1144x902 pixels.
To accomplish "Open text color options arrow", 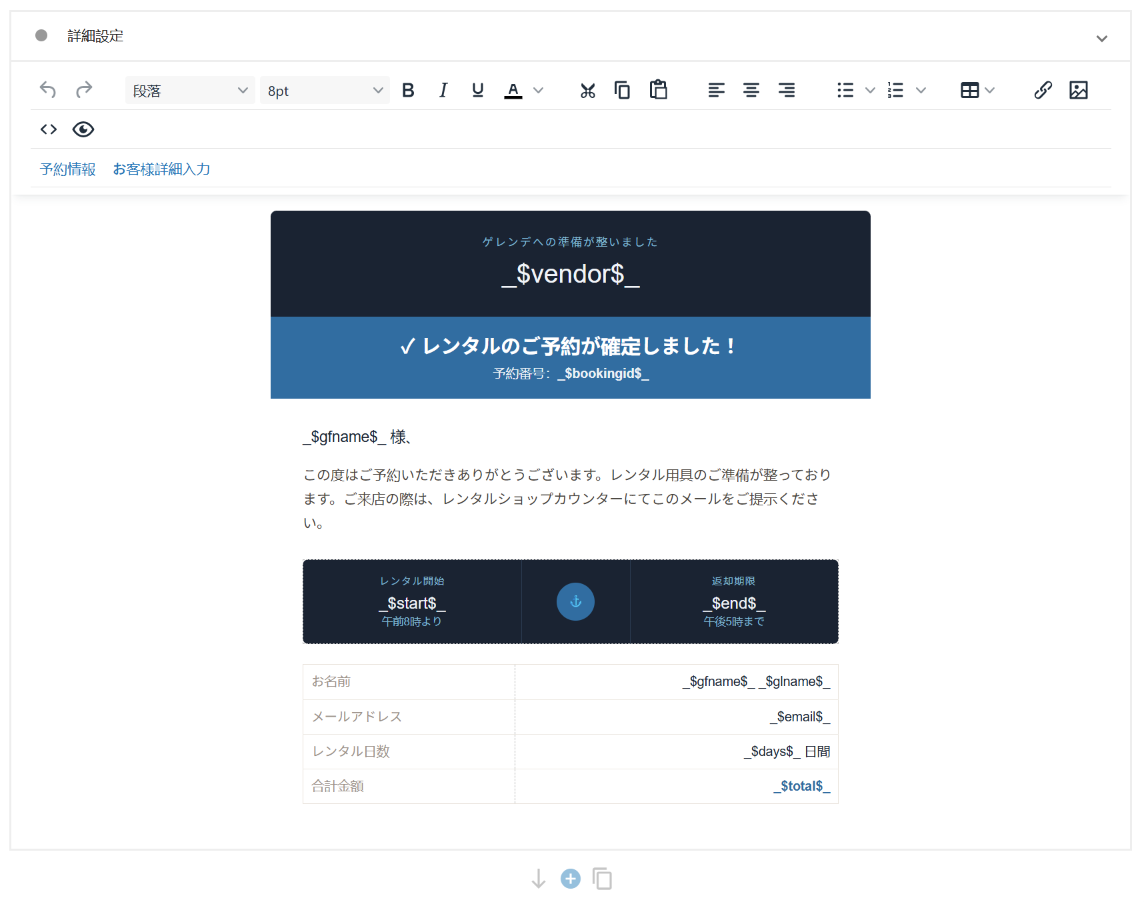I will click(x=538, y=90).
